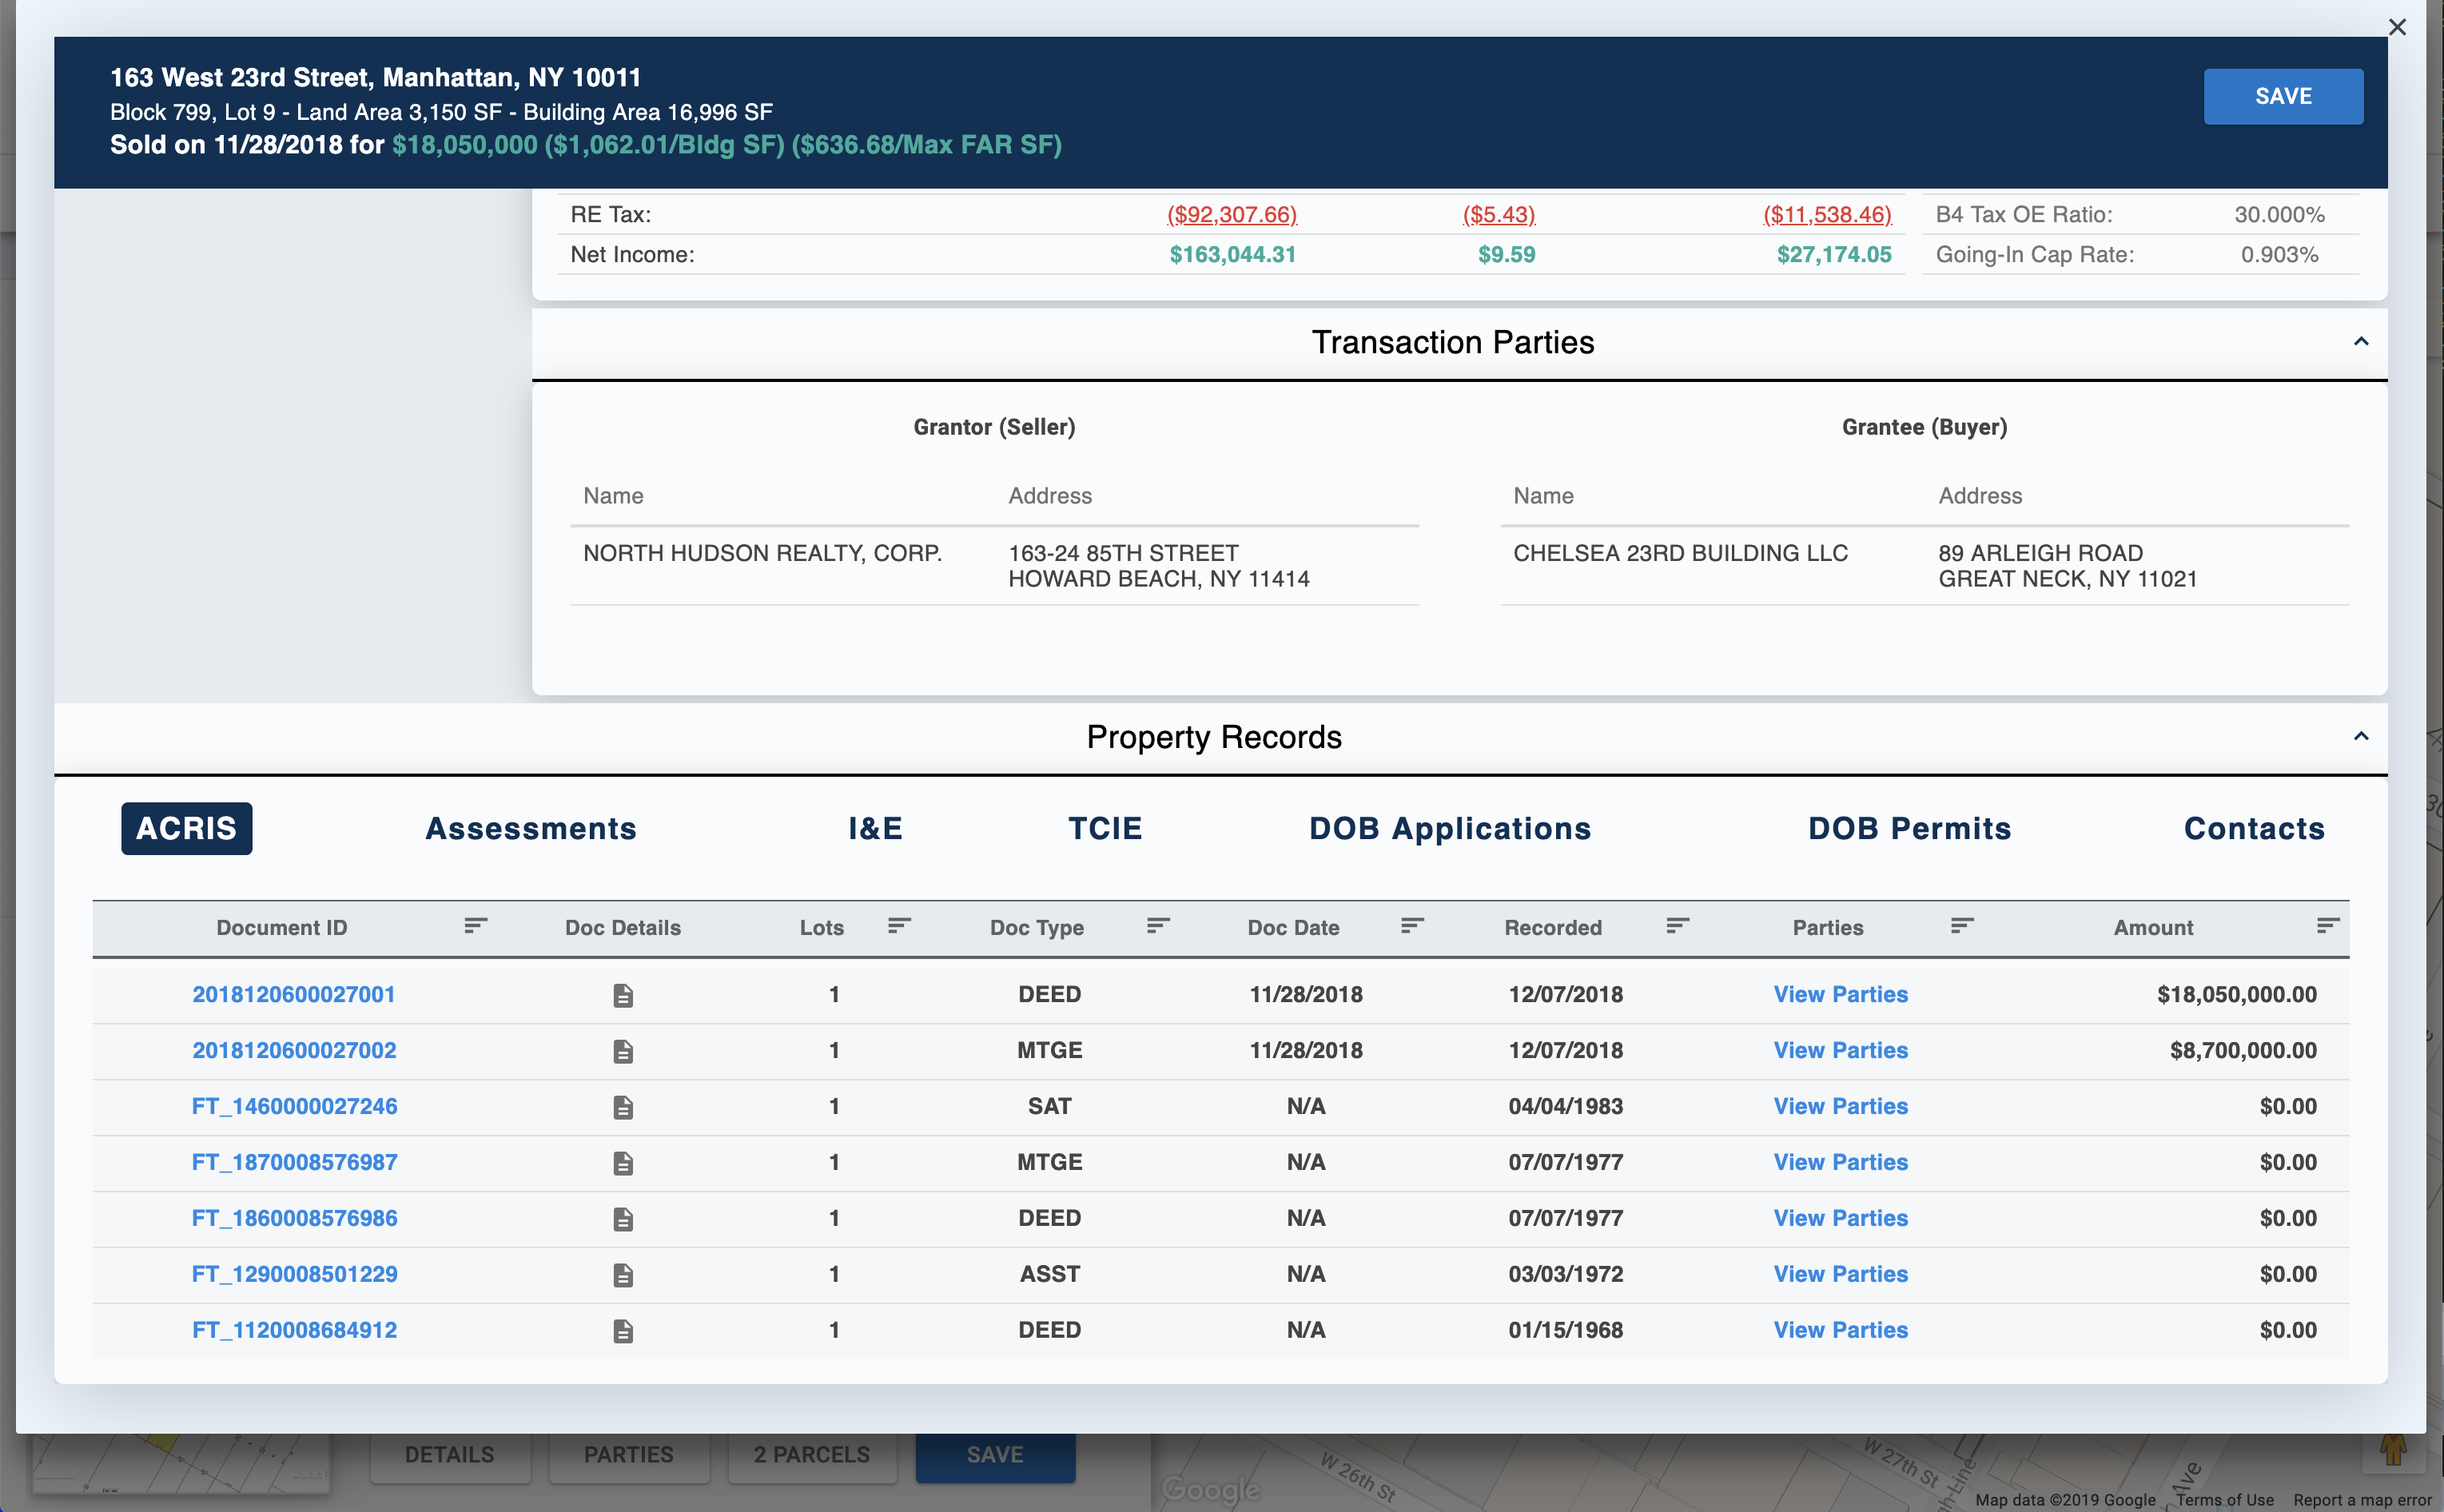
Task: Open doc details icon for FT_1860008576986
Action: [x=623, y=1219]
